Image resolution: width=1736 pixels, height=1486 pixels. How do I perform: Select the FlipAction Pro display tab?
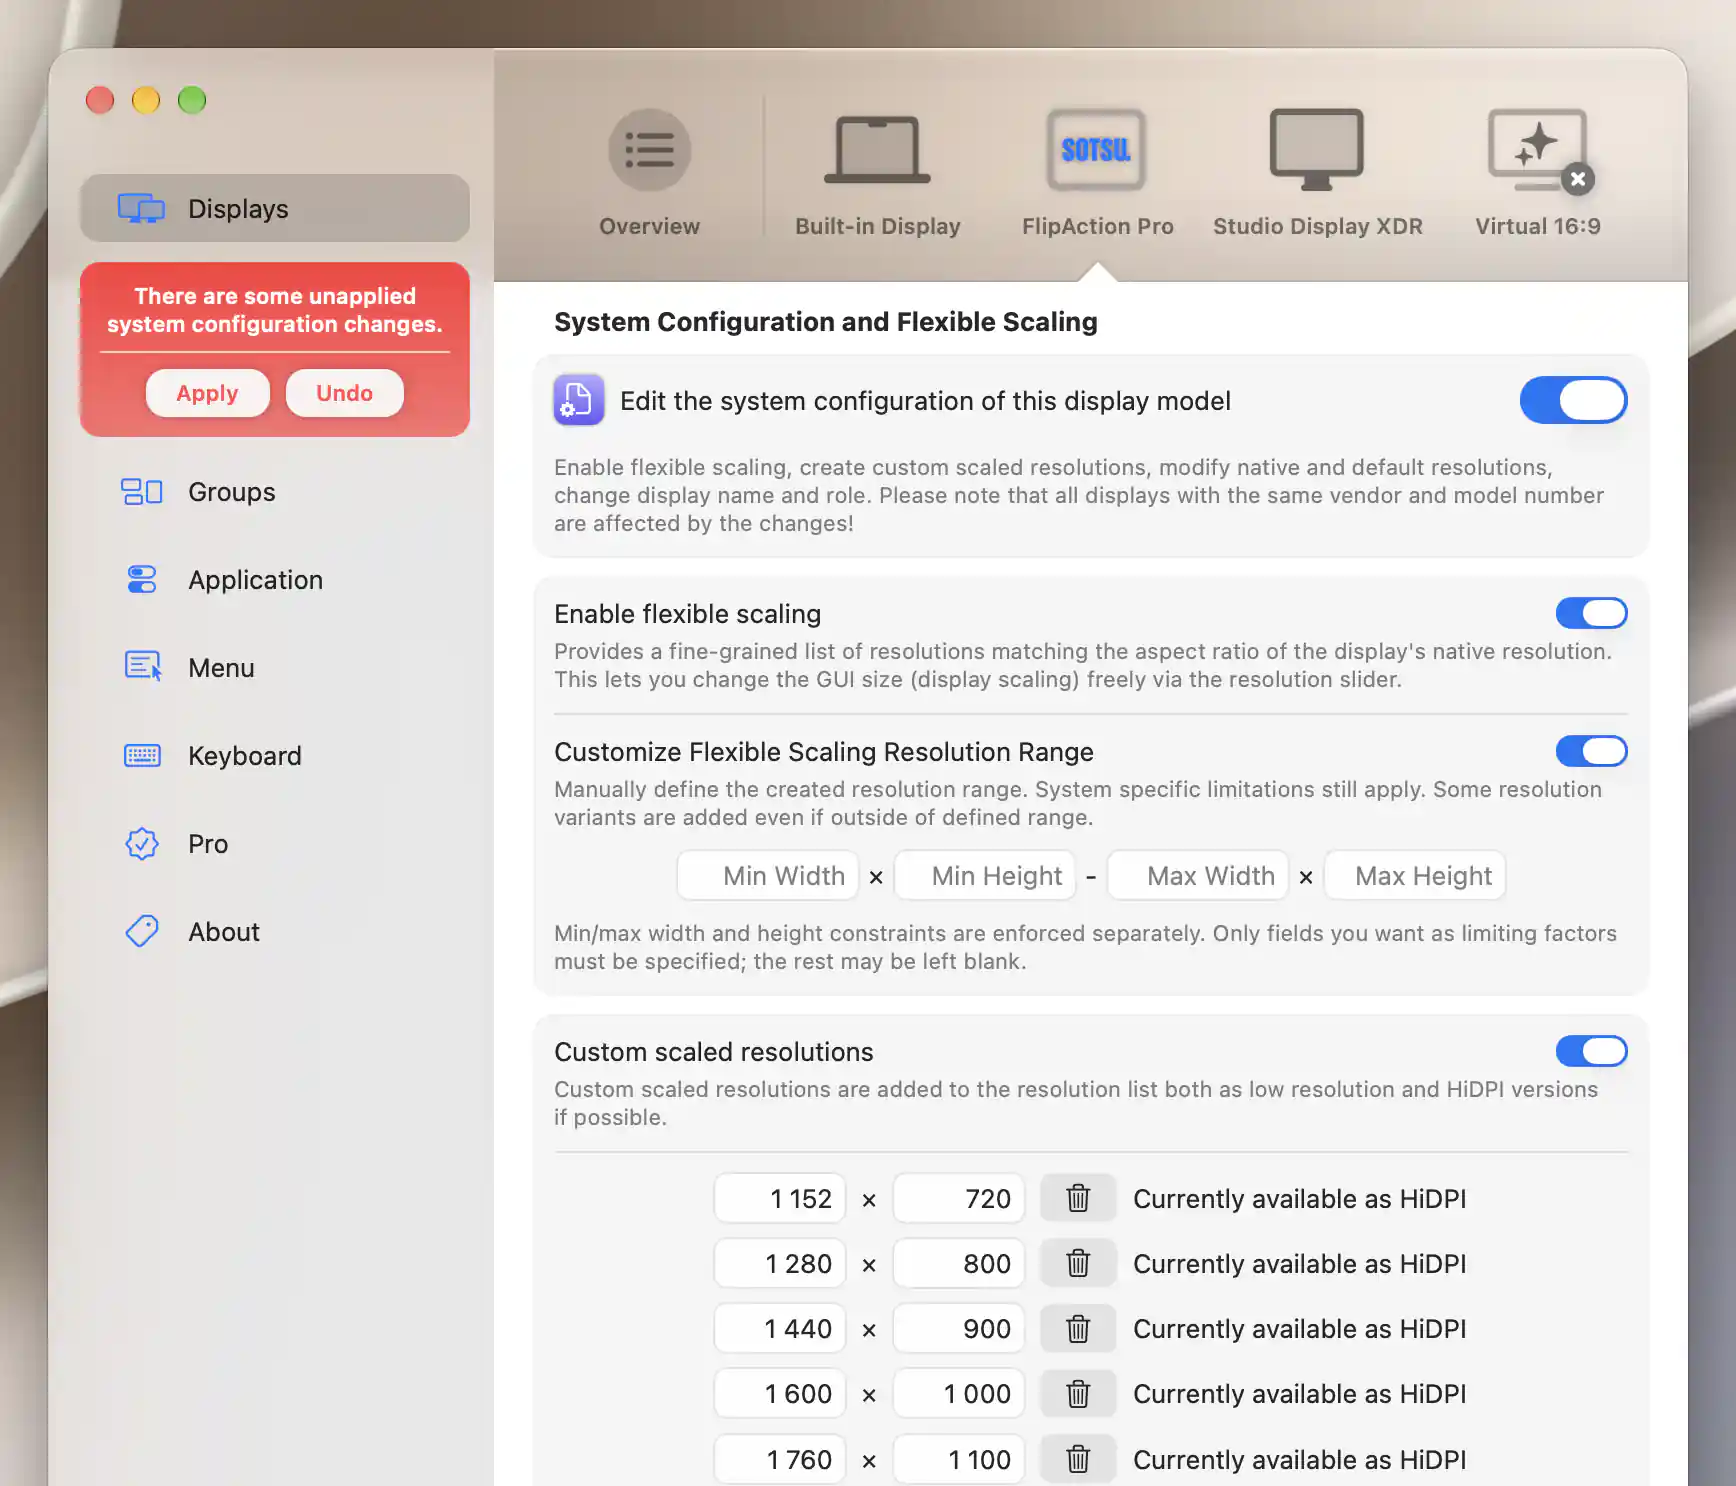(x=1097, y=173)
